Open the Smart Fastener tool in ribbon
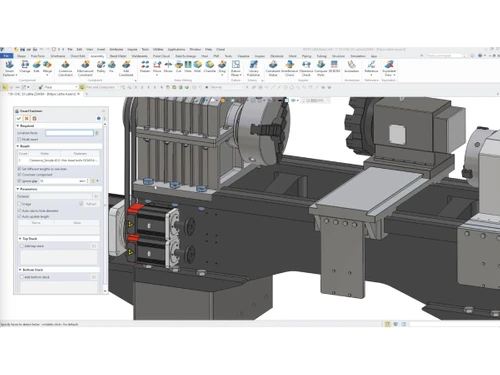This screenshot has width=500, height=375. point(9,68)
